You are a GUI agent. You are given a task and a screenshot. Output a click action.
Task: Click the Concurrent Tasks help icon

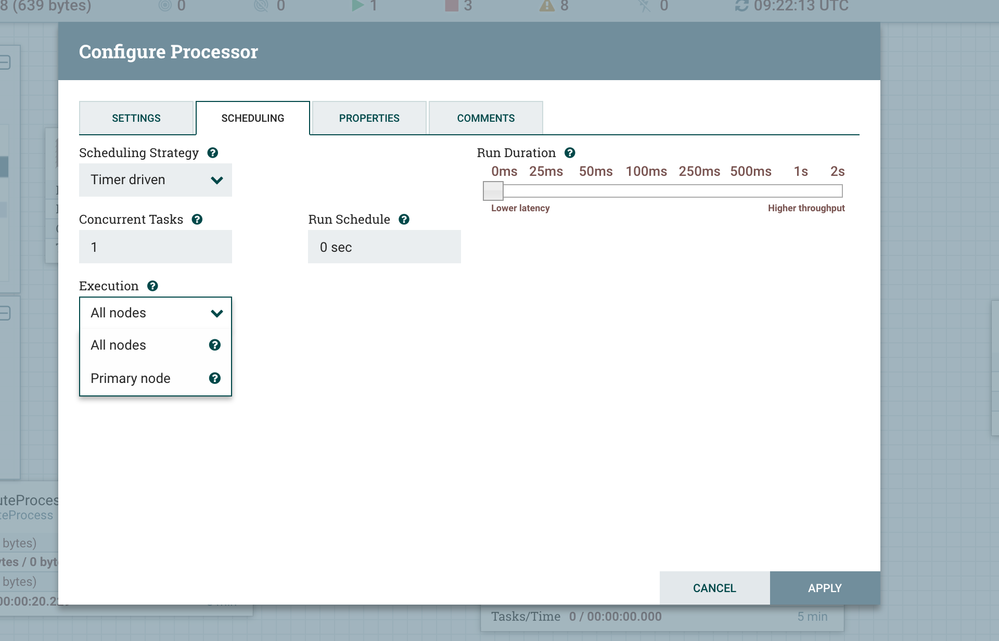click(x=198, y=218)
